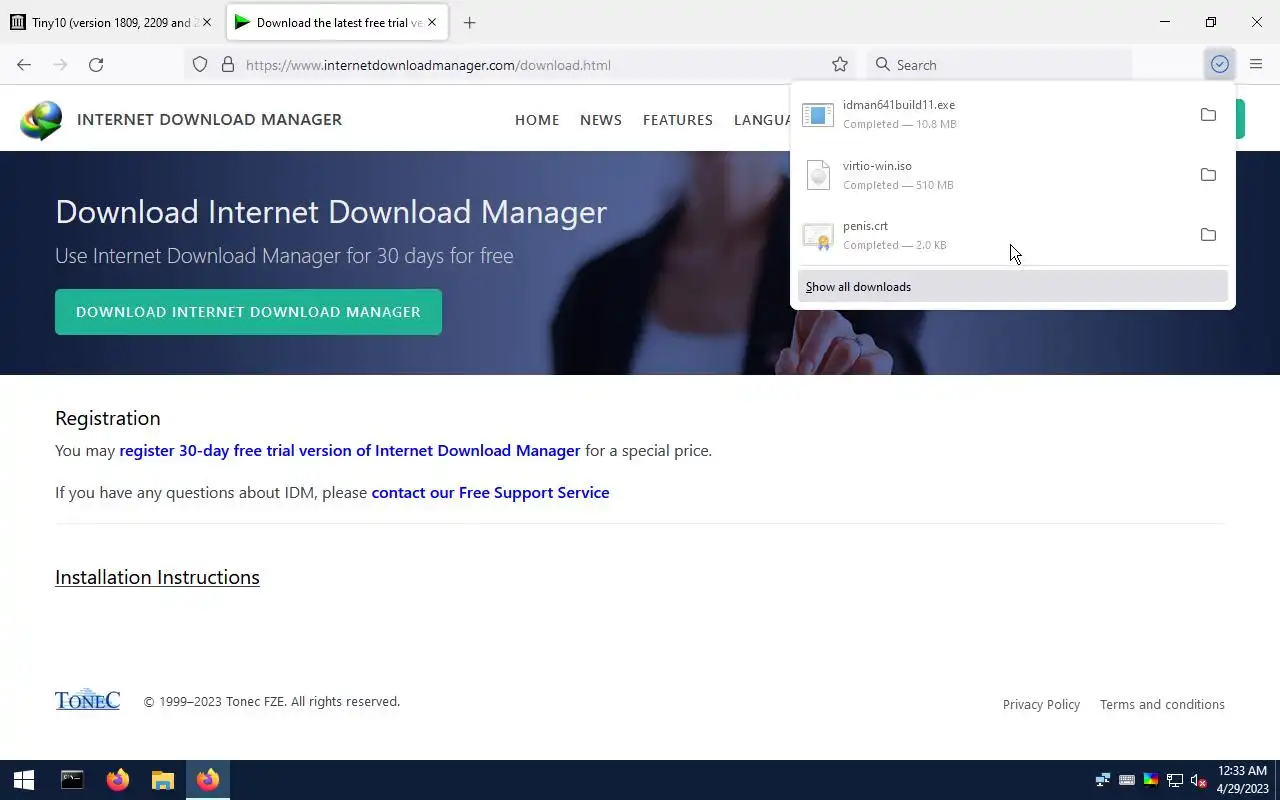Go back using the browser back arrow
The image size is (1280, 800).
coord(24,65)
